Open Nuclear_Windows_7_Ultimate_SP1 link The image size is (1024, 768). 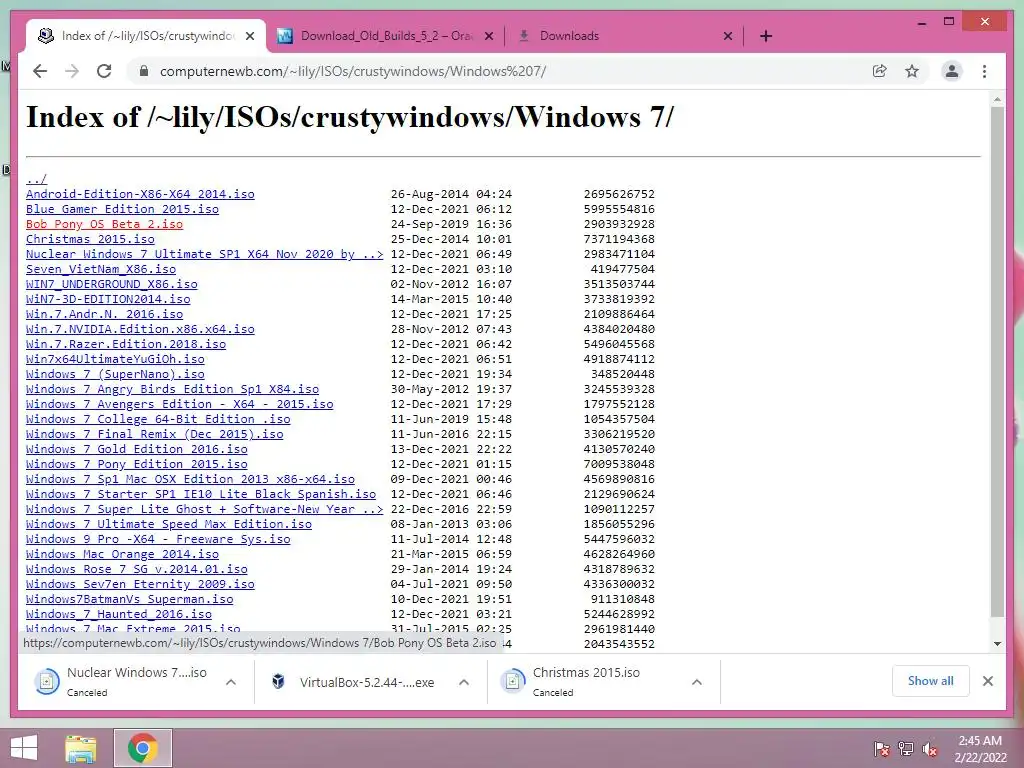click(204, 254)
